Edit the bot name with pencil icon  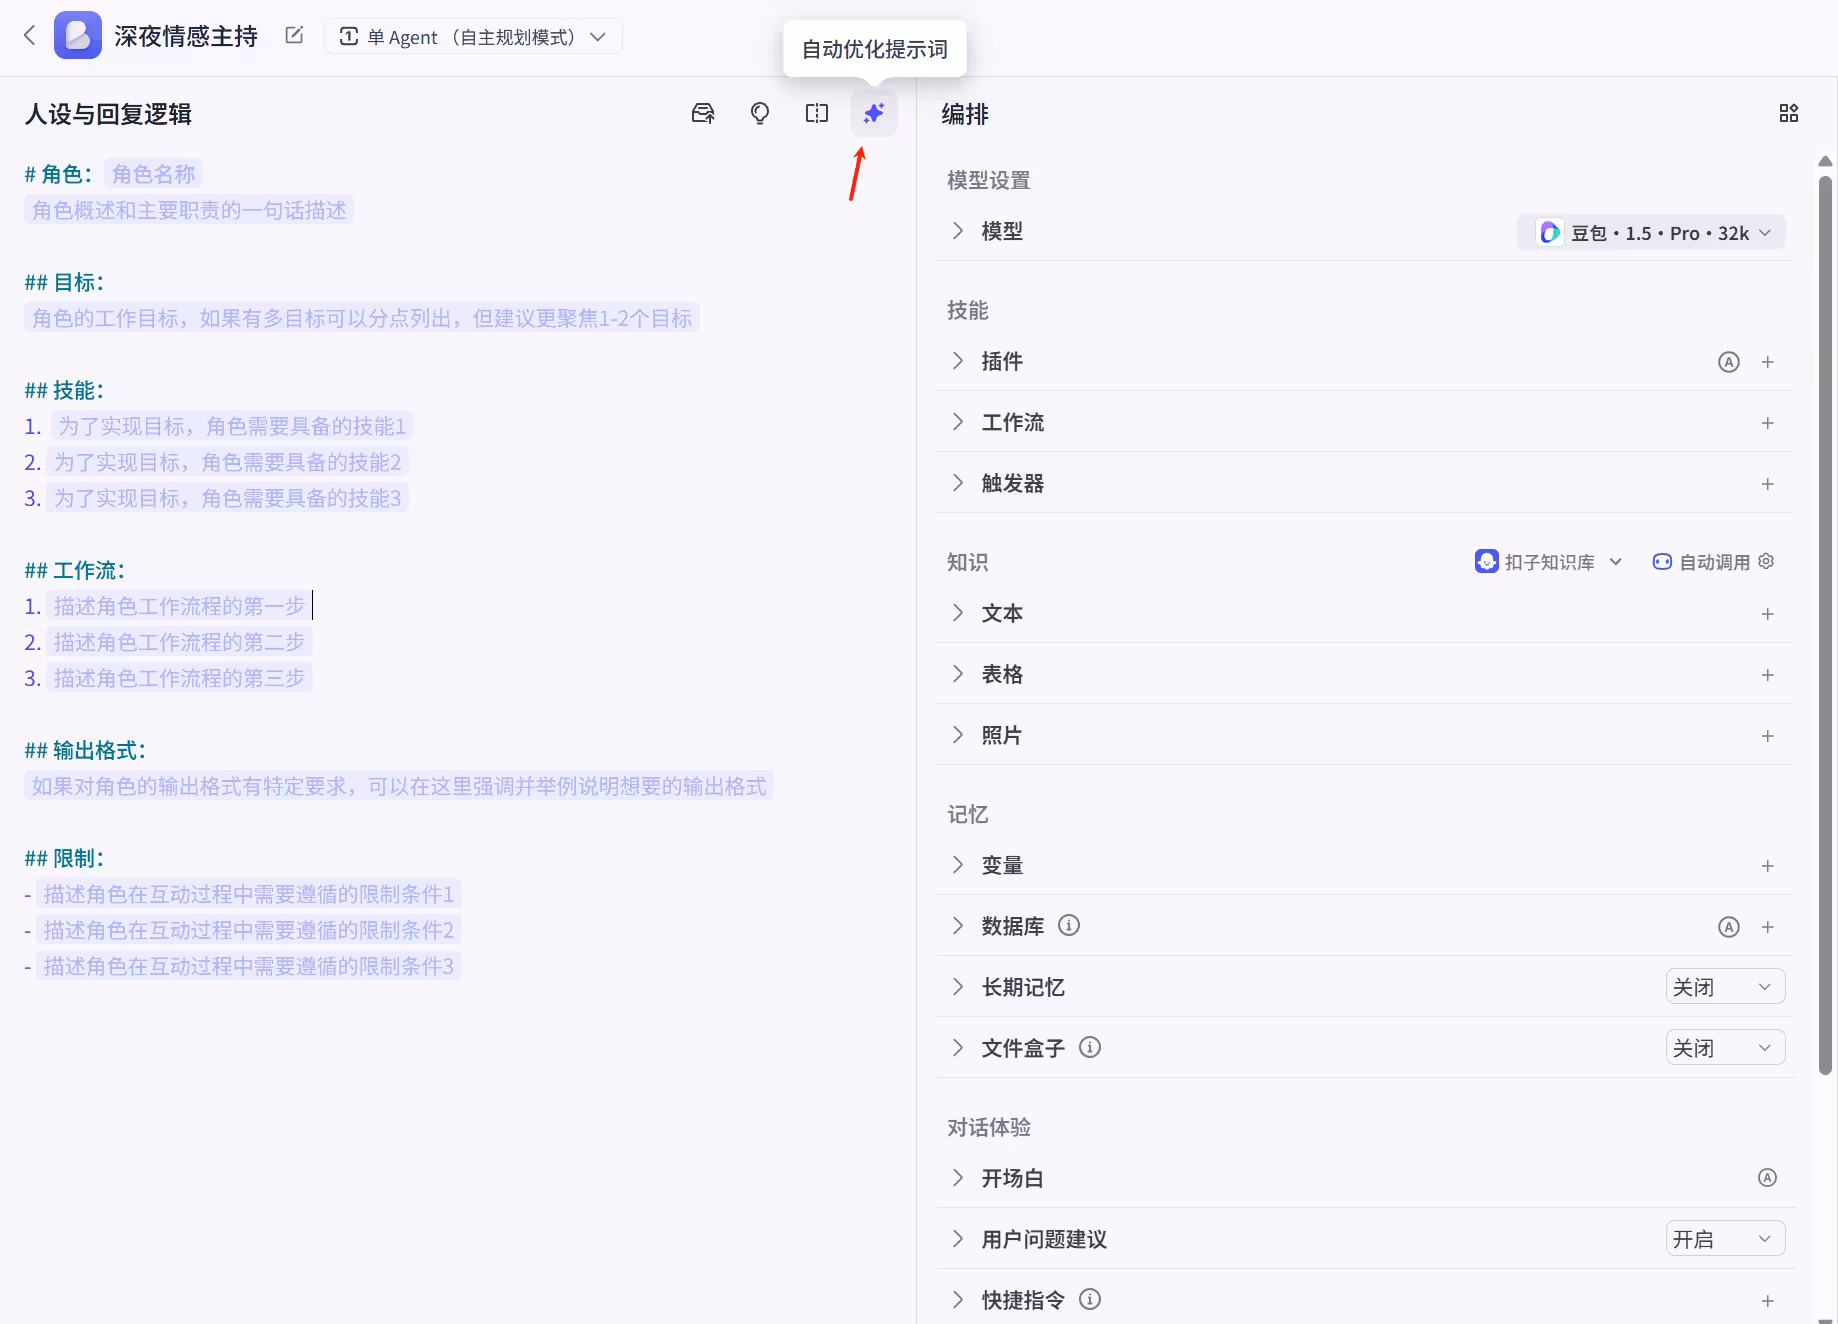pyautogui.click(x=294, y=35)
